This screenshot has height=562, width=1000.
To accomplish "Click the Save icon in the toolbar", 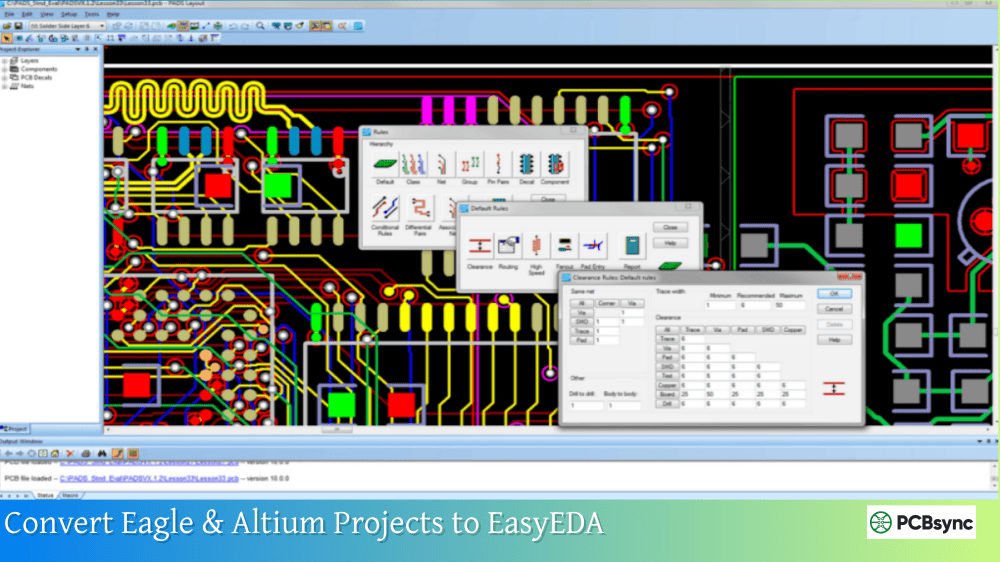I will 19,26.
